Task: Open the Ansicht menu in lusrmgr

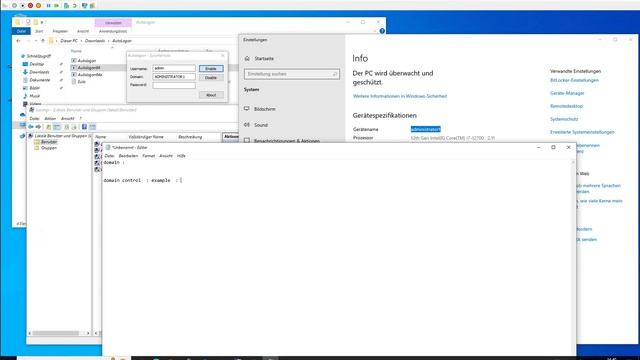Action: (68, 119)
